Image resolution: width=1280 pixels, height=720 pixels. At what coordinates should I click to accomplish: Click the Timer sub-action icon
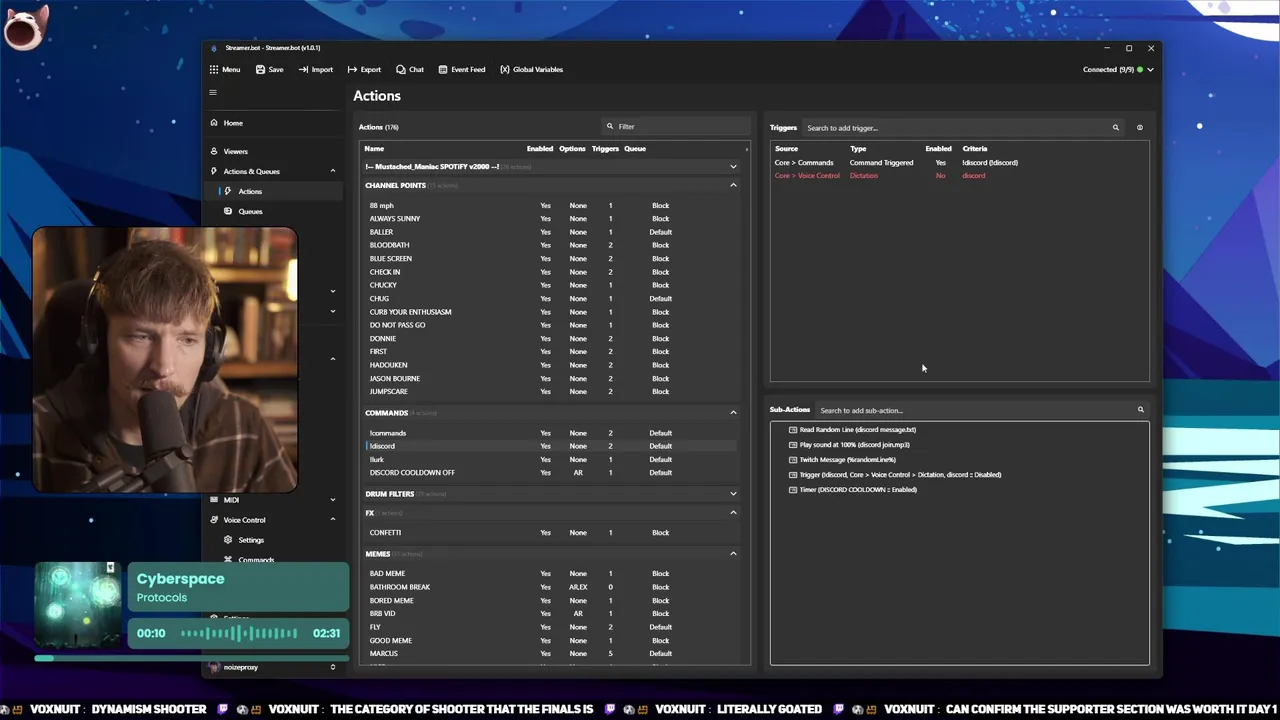coord(793,490)
